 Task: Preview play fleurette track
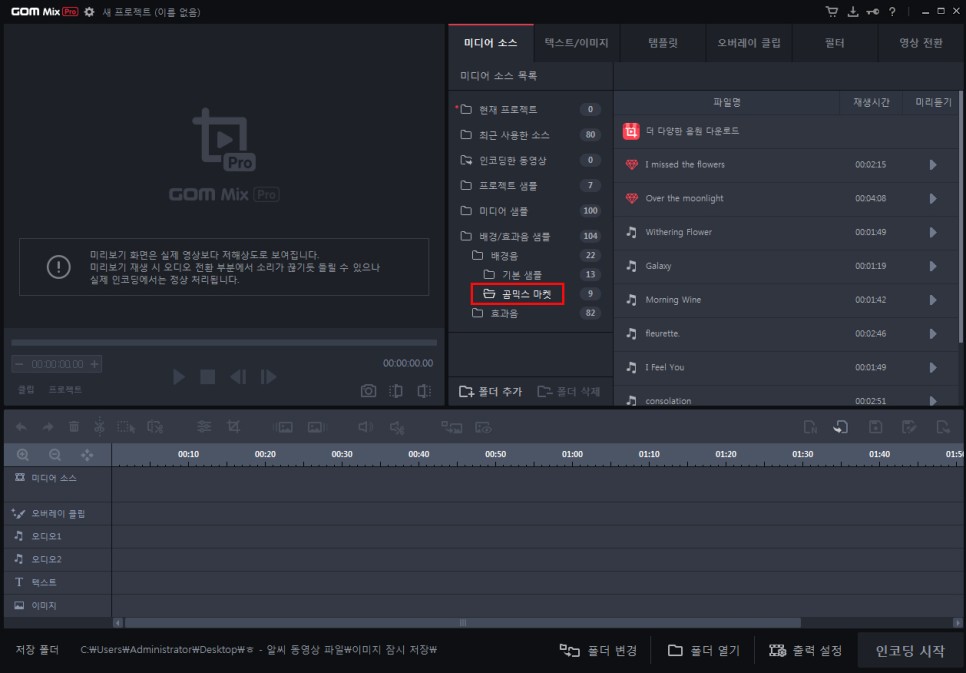pyautogui.click(x=933, y=334)
